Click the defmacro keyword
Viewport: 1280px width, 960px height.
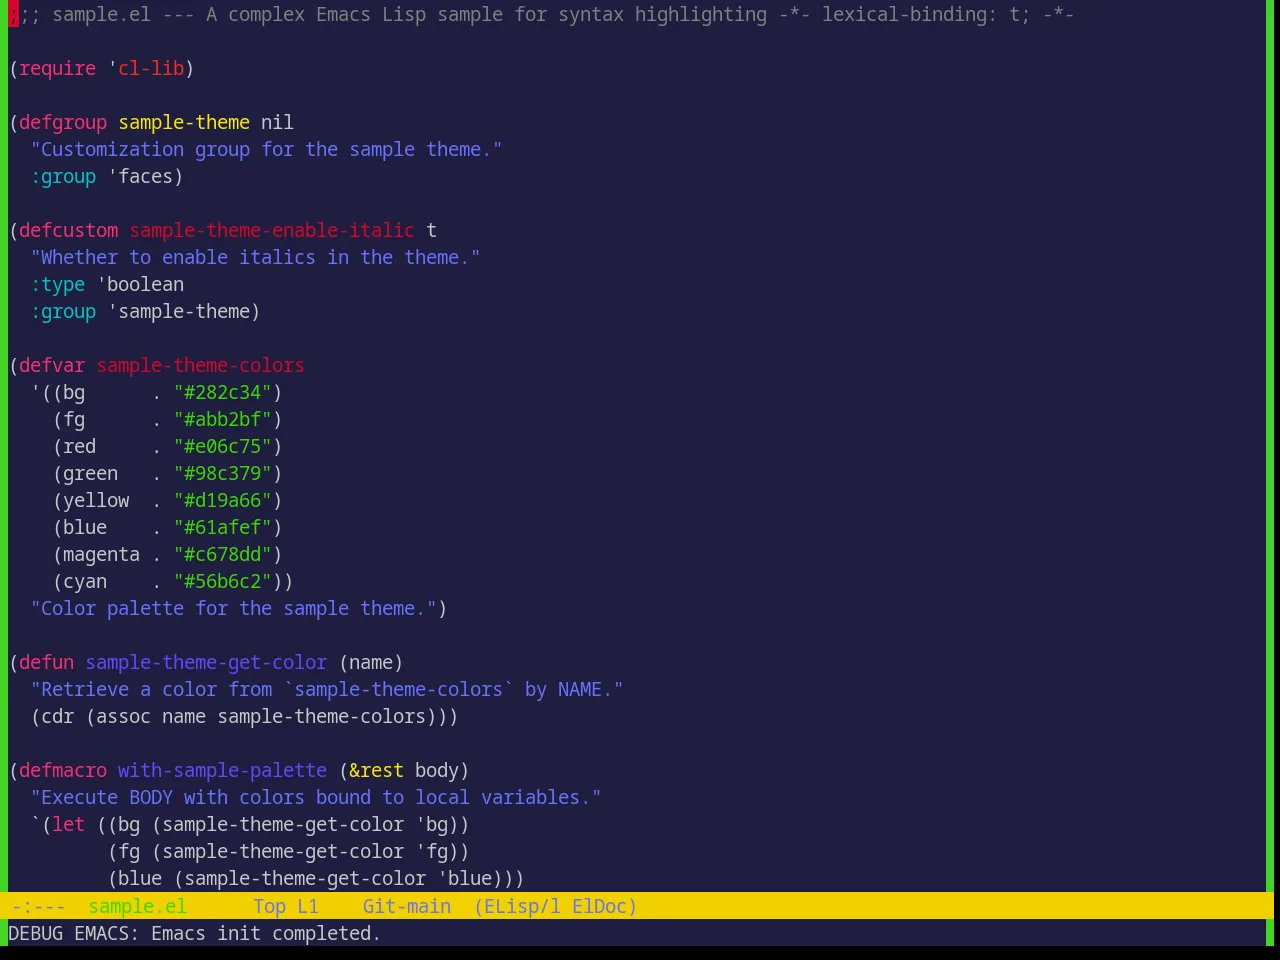point(63,770)
